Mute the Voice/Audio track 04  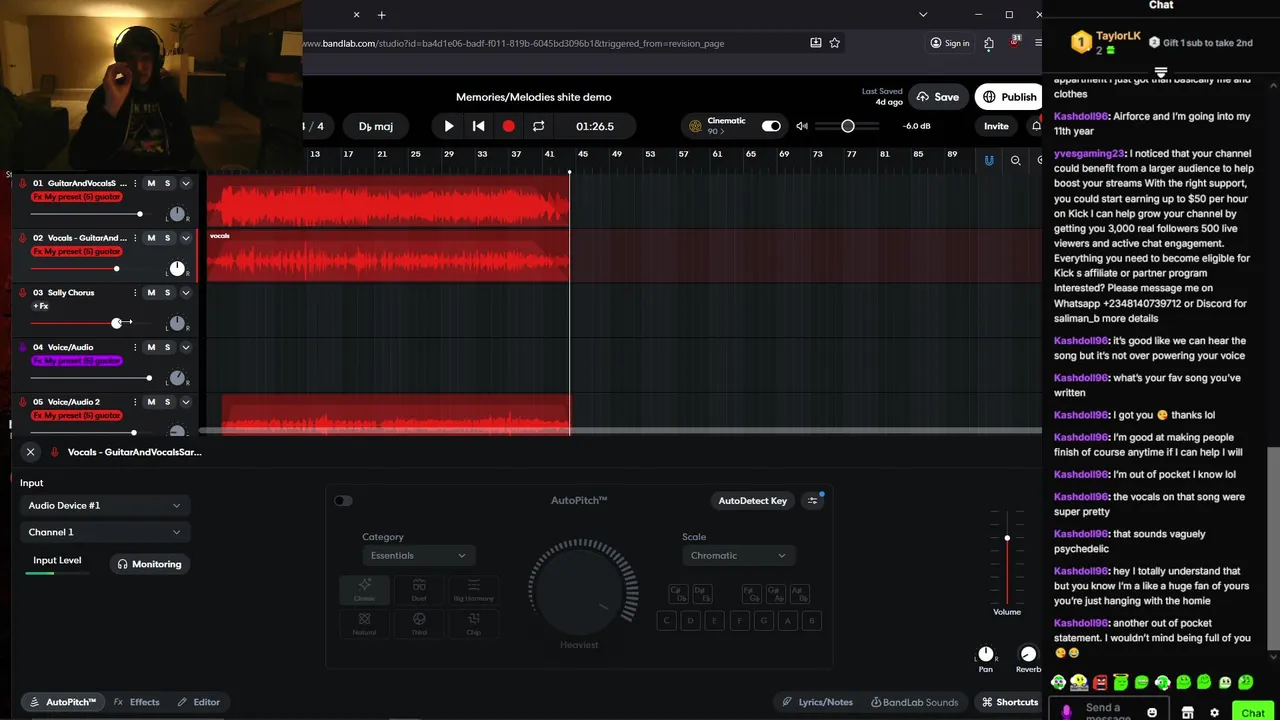pyautogui.click(x=151, y=347)
